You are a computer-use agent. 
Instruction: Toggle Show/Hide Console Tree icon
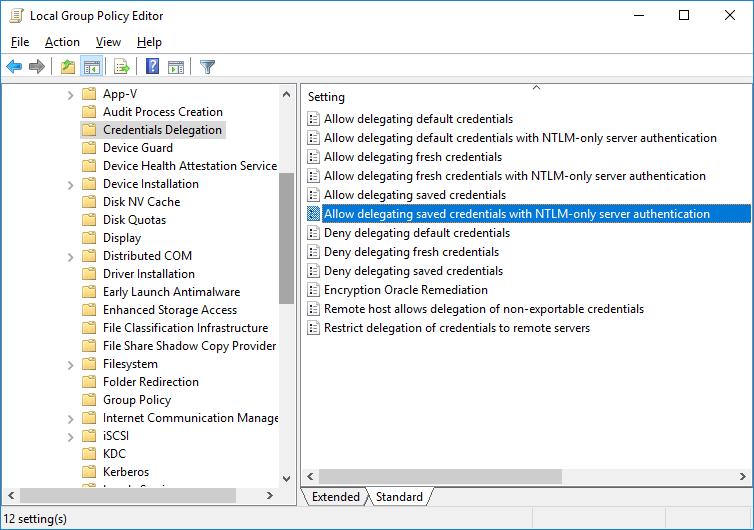tap(91, 66)
